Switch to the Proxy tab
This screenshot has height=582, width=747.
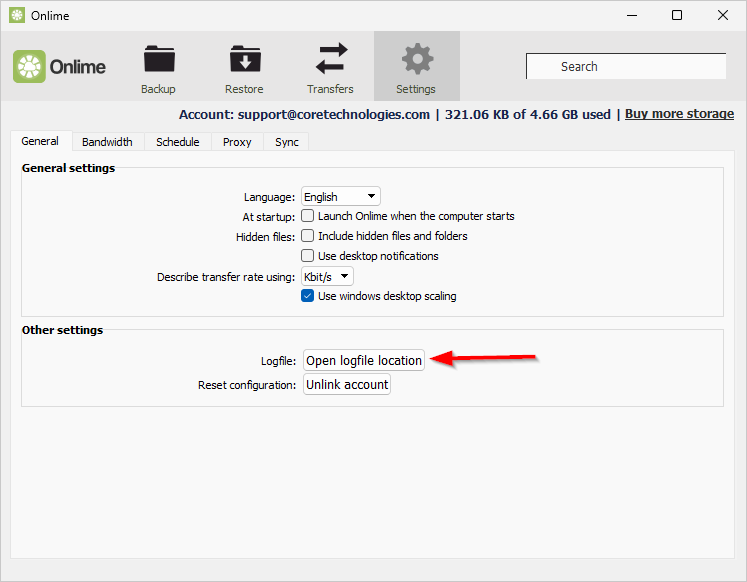tap(237, 142)
